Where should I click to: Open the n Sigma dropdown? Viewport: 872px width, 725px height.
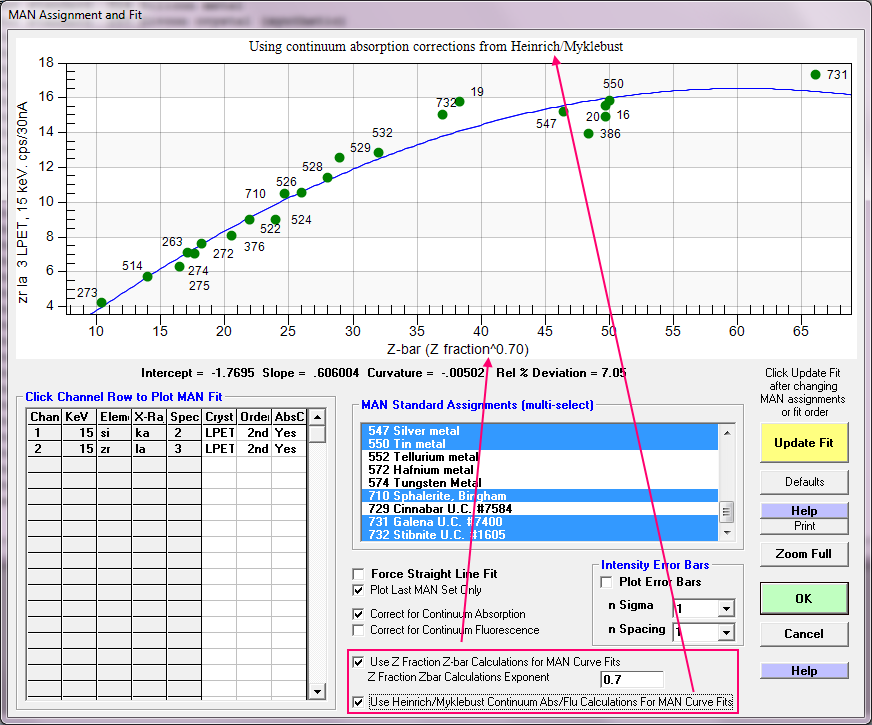point(726,608)
